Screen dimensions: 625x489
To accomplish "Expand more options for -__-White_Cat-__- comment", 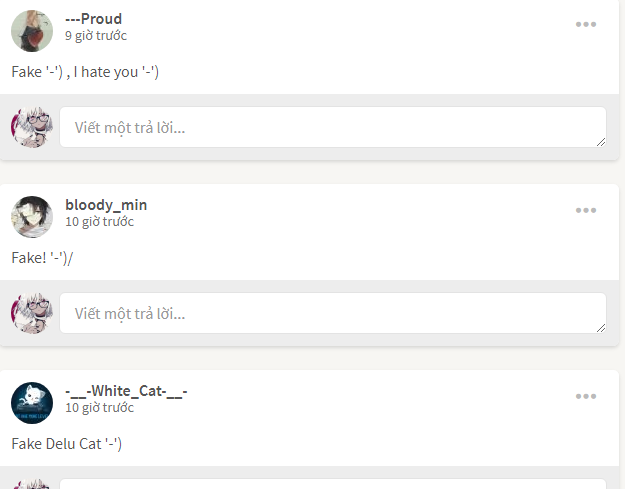I will pyautogui.click(x=586, y=396).
